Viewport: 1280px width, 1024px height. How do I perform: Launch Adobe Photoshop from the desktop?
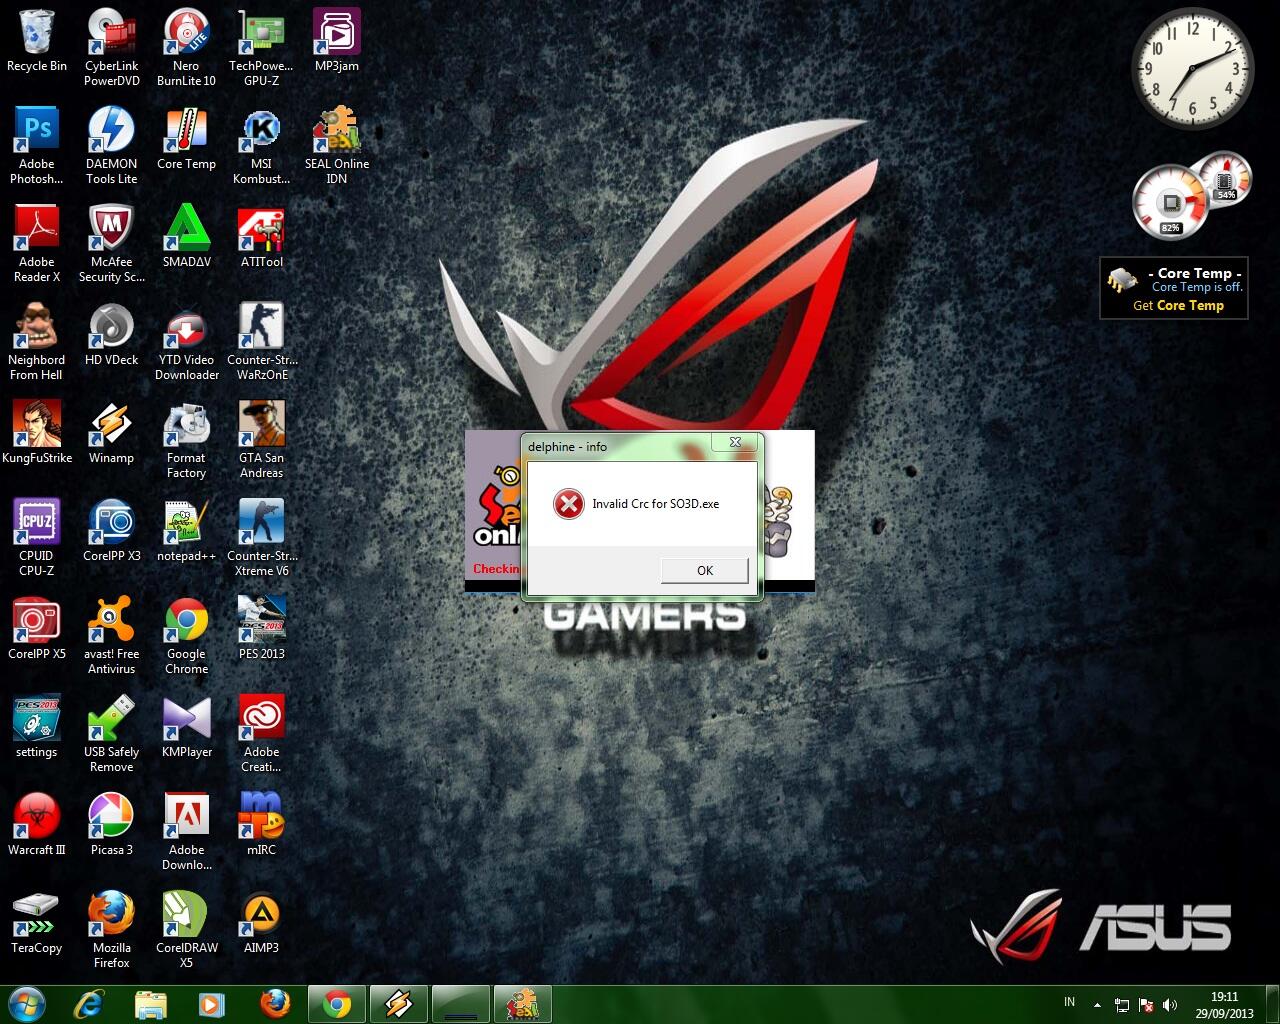[x=37, y=145]
